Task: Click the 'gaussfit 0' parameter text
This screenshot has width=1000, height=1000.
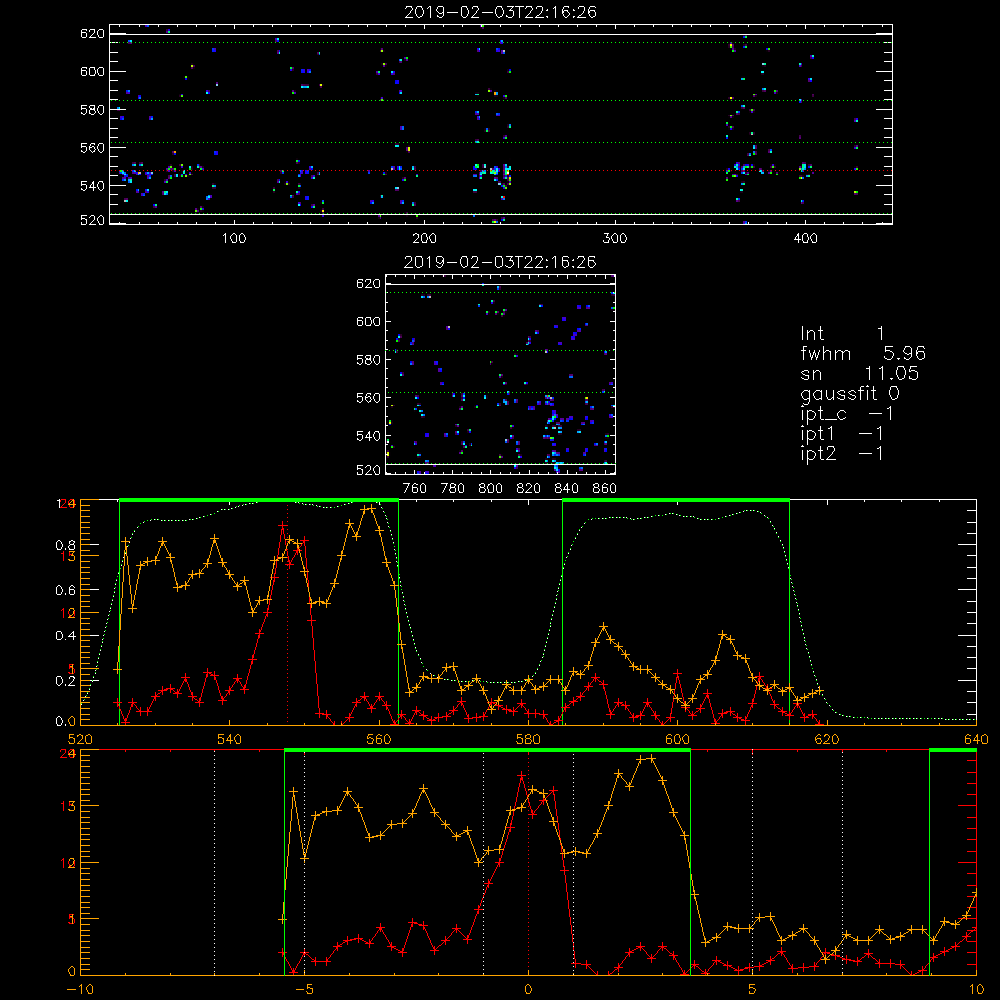Action: pos(849,394)
